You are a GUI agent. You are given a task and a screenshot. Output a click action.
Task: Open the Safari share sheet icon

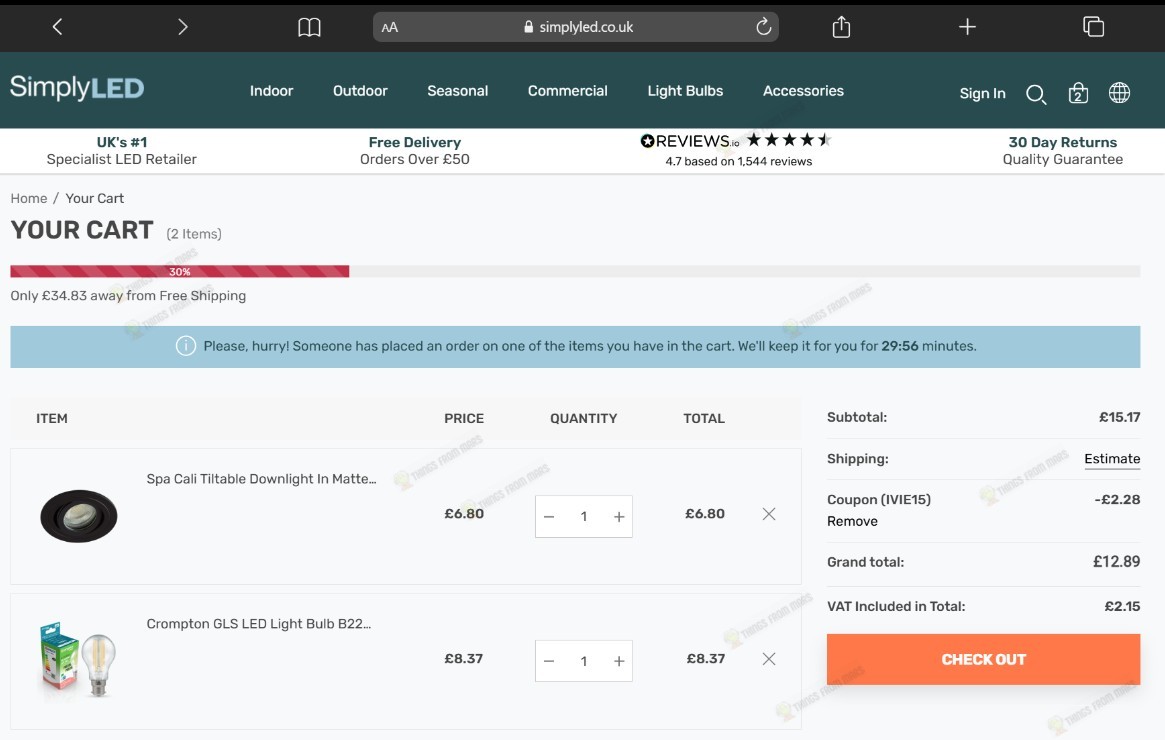[x=841, y=27]
